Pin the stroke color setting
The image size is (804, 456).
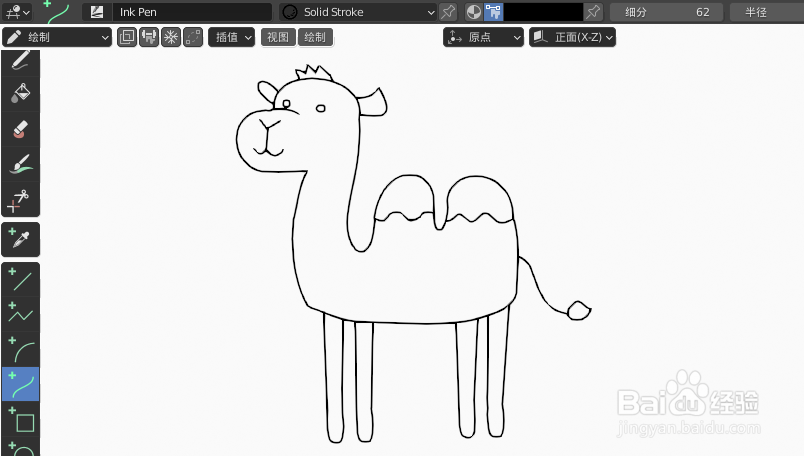pyautogui.click(x=593, y=12)
